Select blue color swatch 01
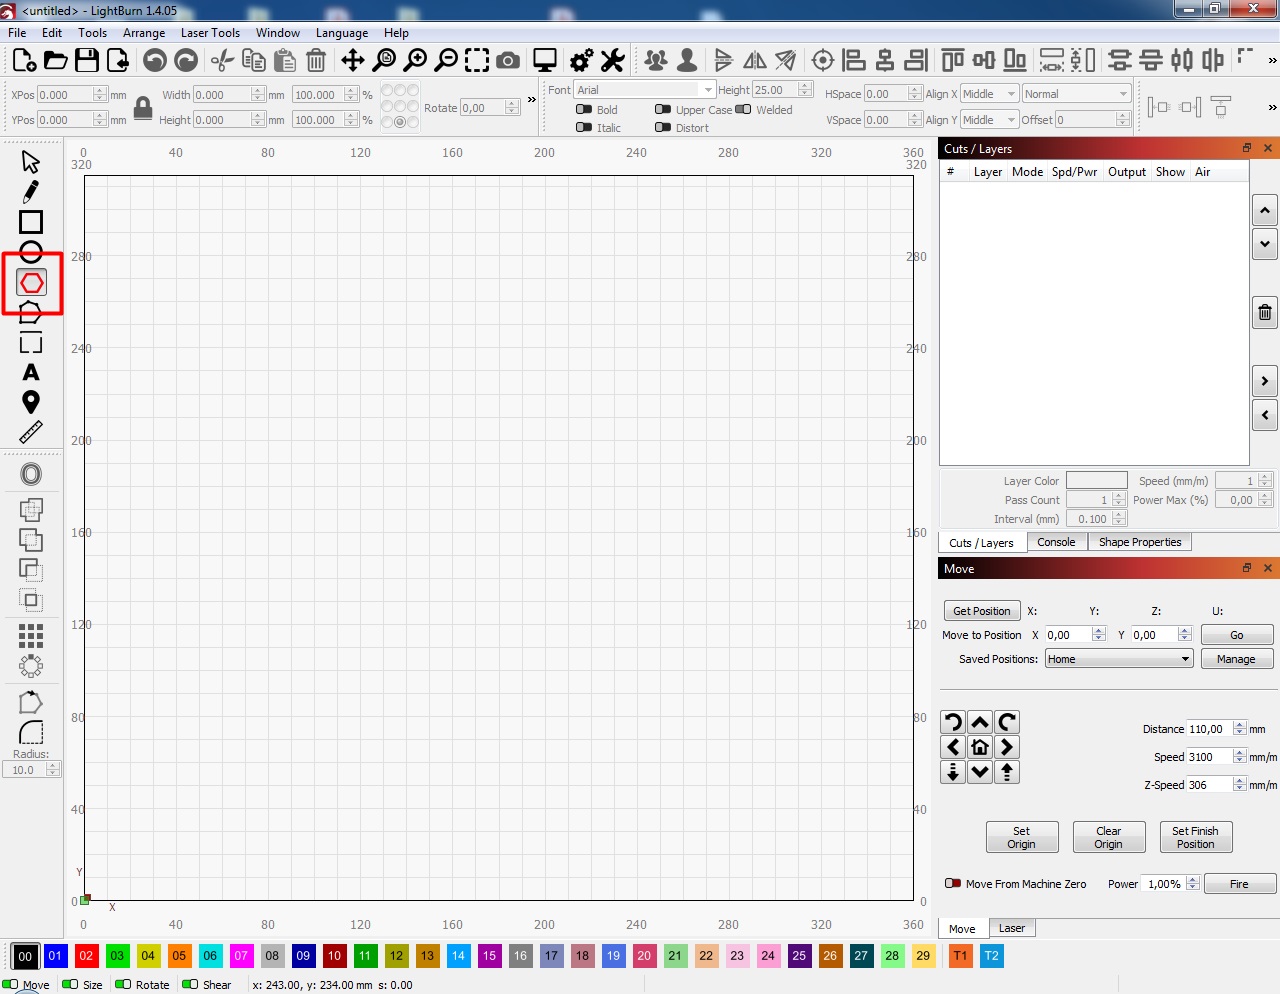Screen dimensions: 1280x994 pyautogui.click(x=56, y=956)
